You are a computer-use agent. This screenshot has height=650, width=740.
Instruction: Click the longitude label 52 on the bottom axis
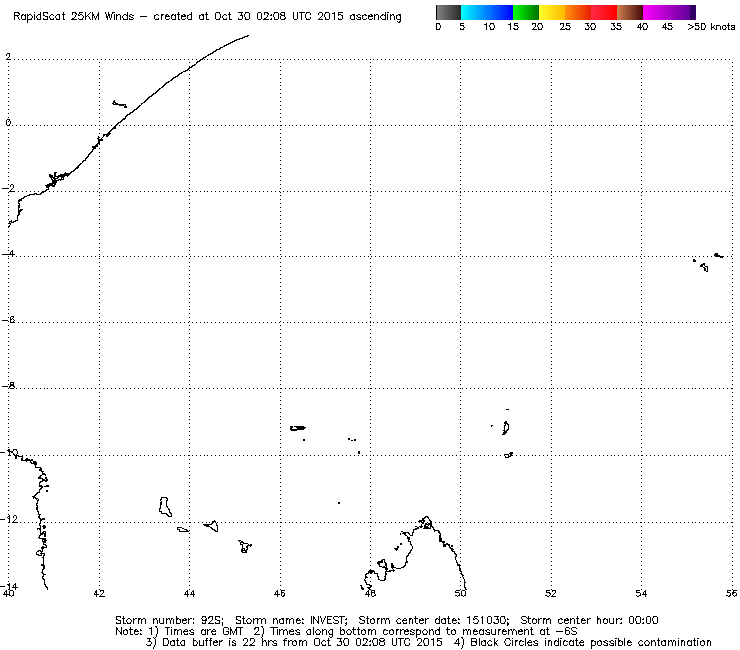click(x=551, y=594)
